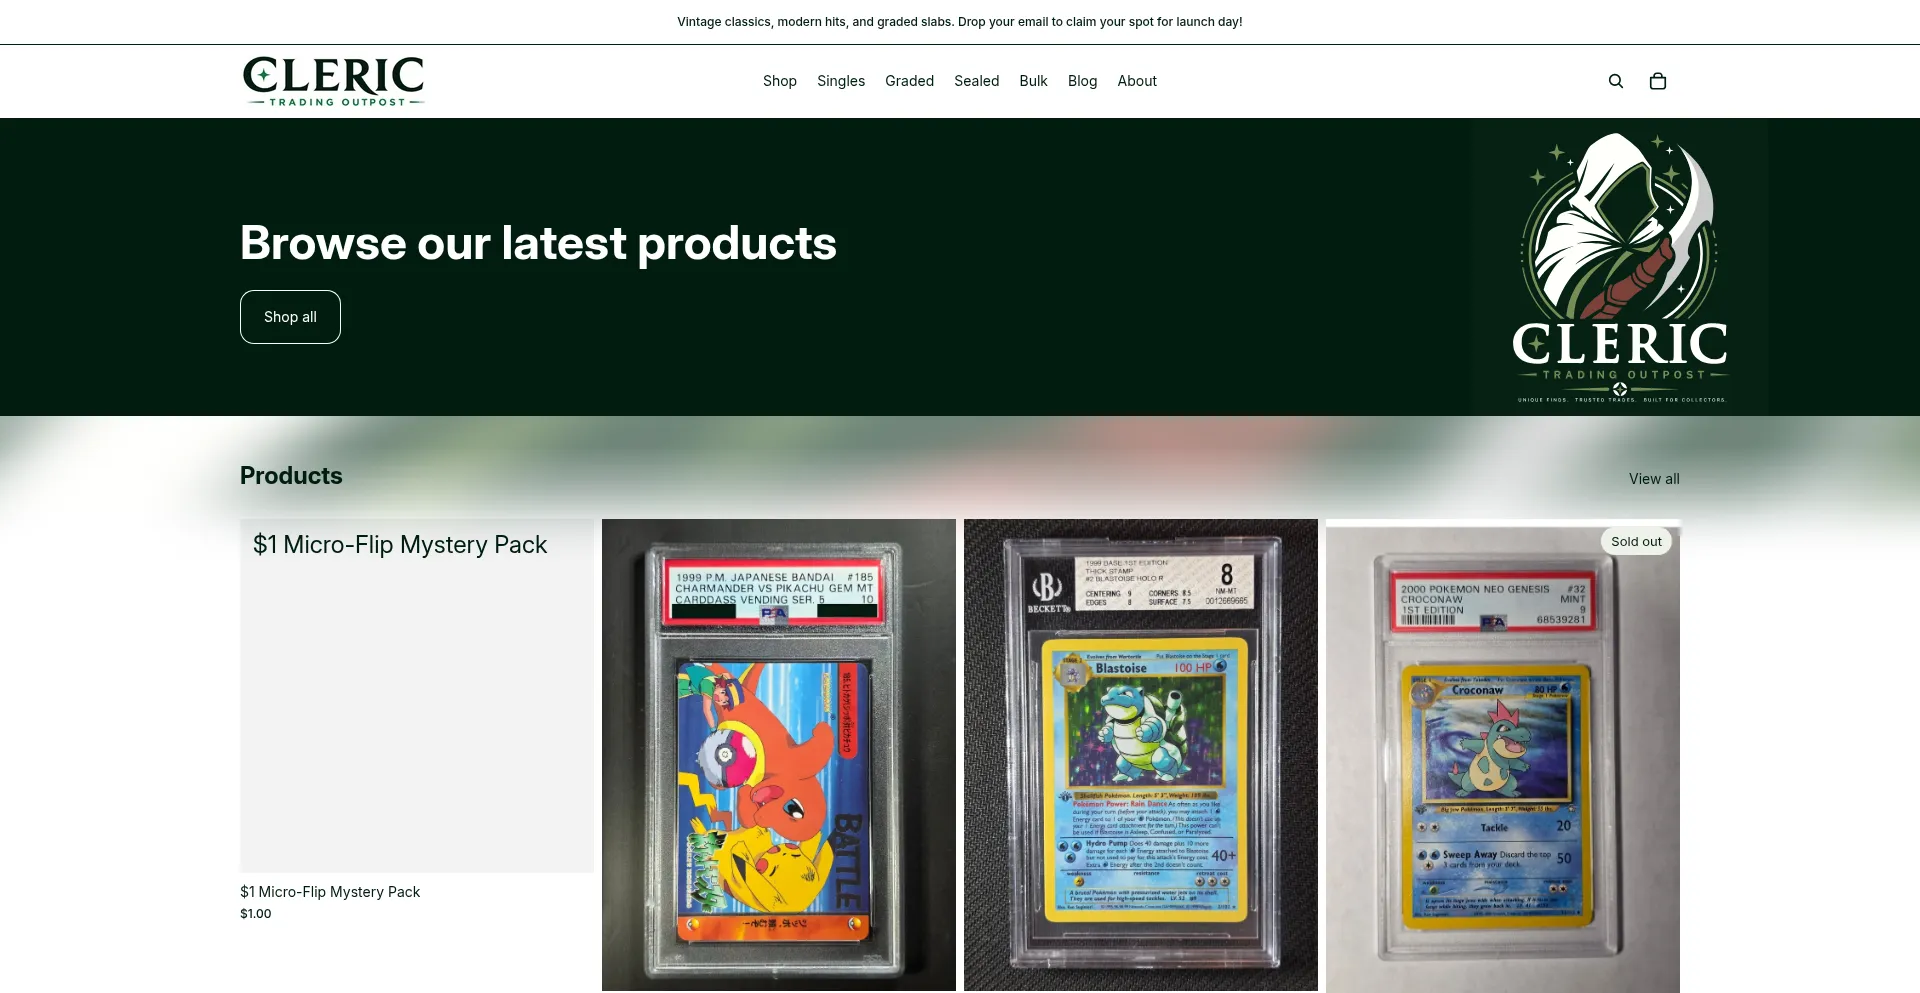Open the Blog menu item
The width and height of the screenshot is (1920, 993).
tap(1082, 81)
